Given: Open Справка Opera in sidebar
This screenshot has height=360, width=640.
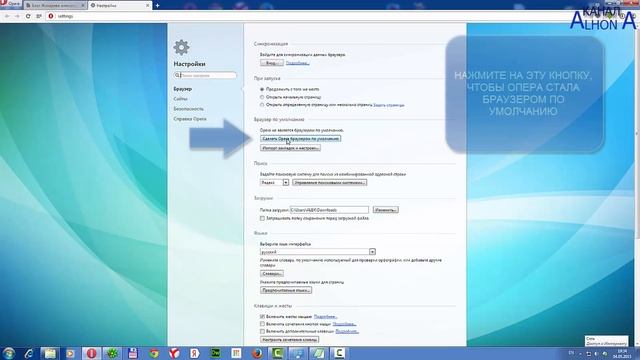Looking at the screenshot, I should pos(190,119).
